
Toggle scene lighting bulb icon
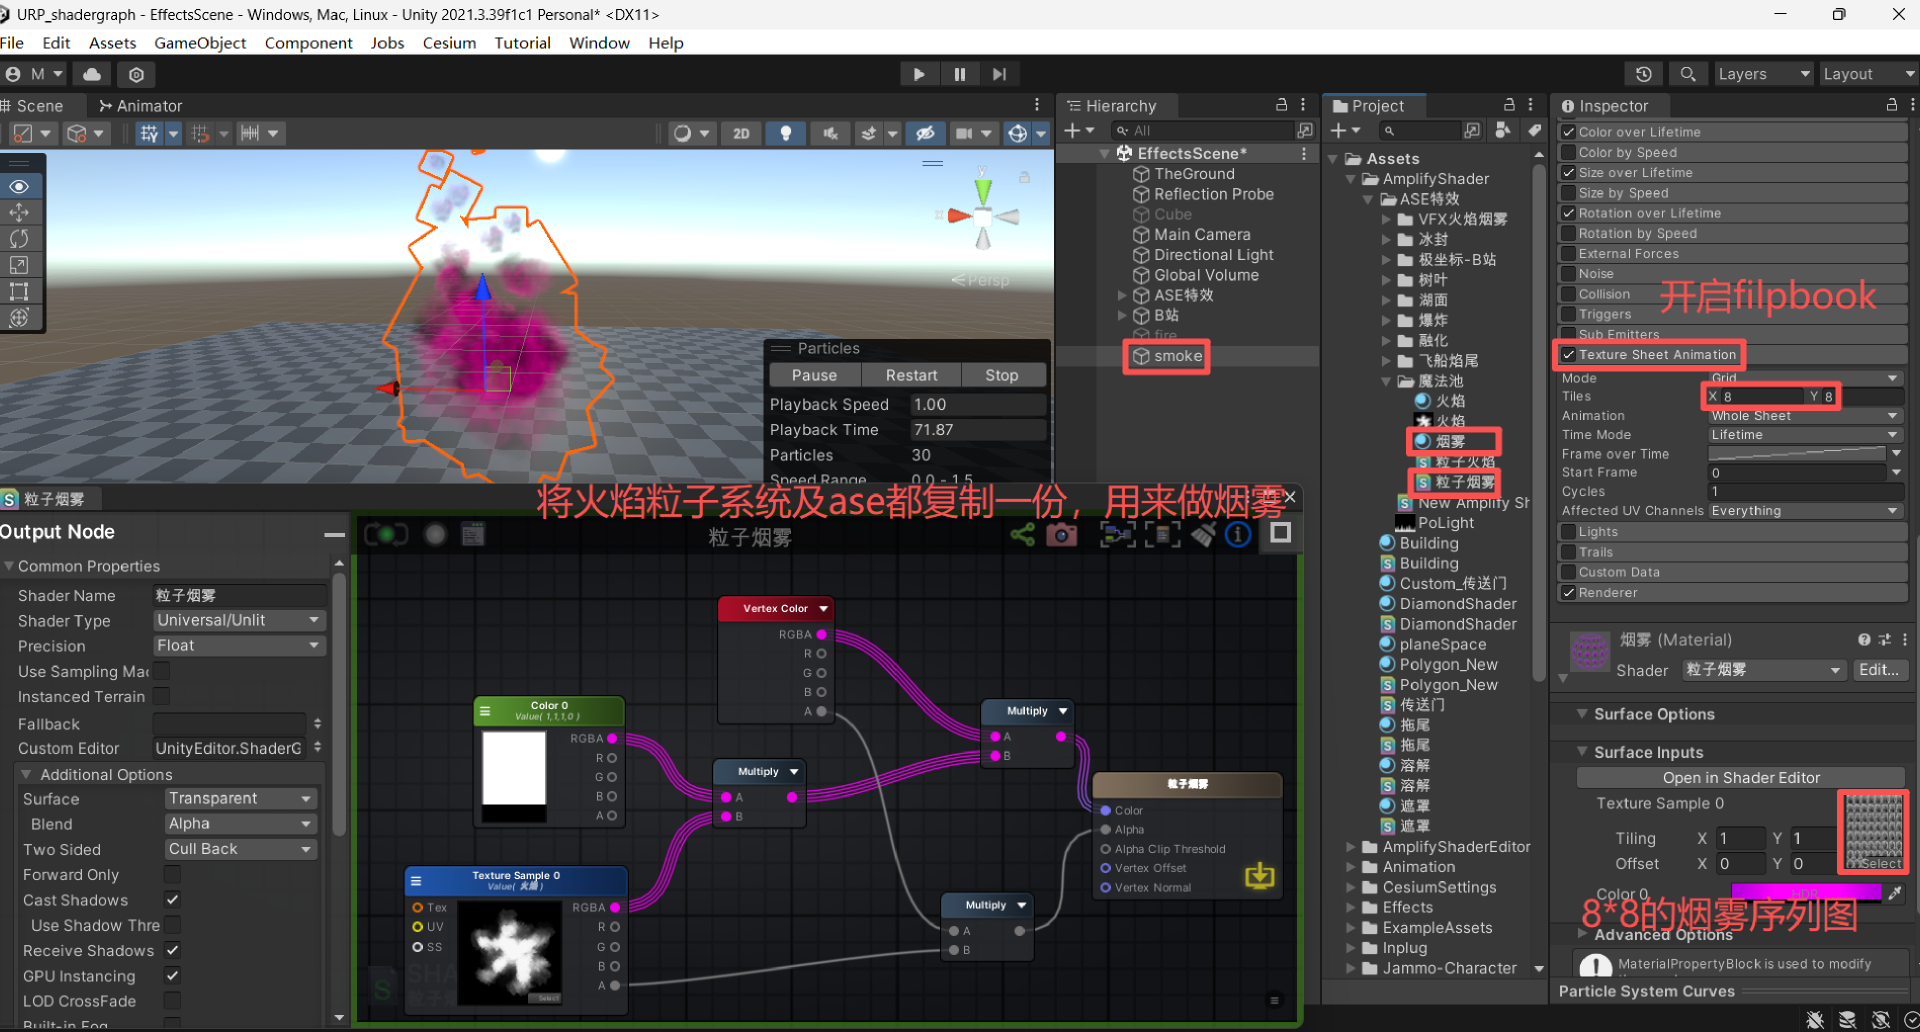pos(786,133)
